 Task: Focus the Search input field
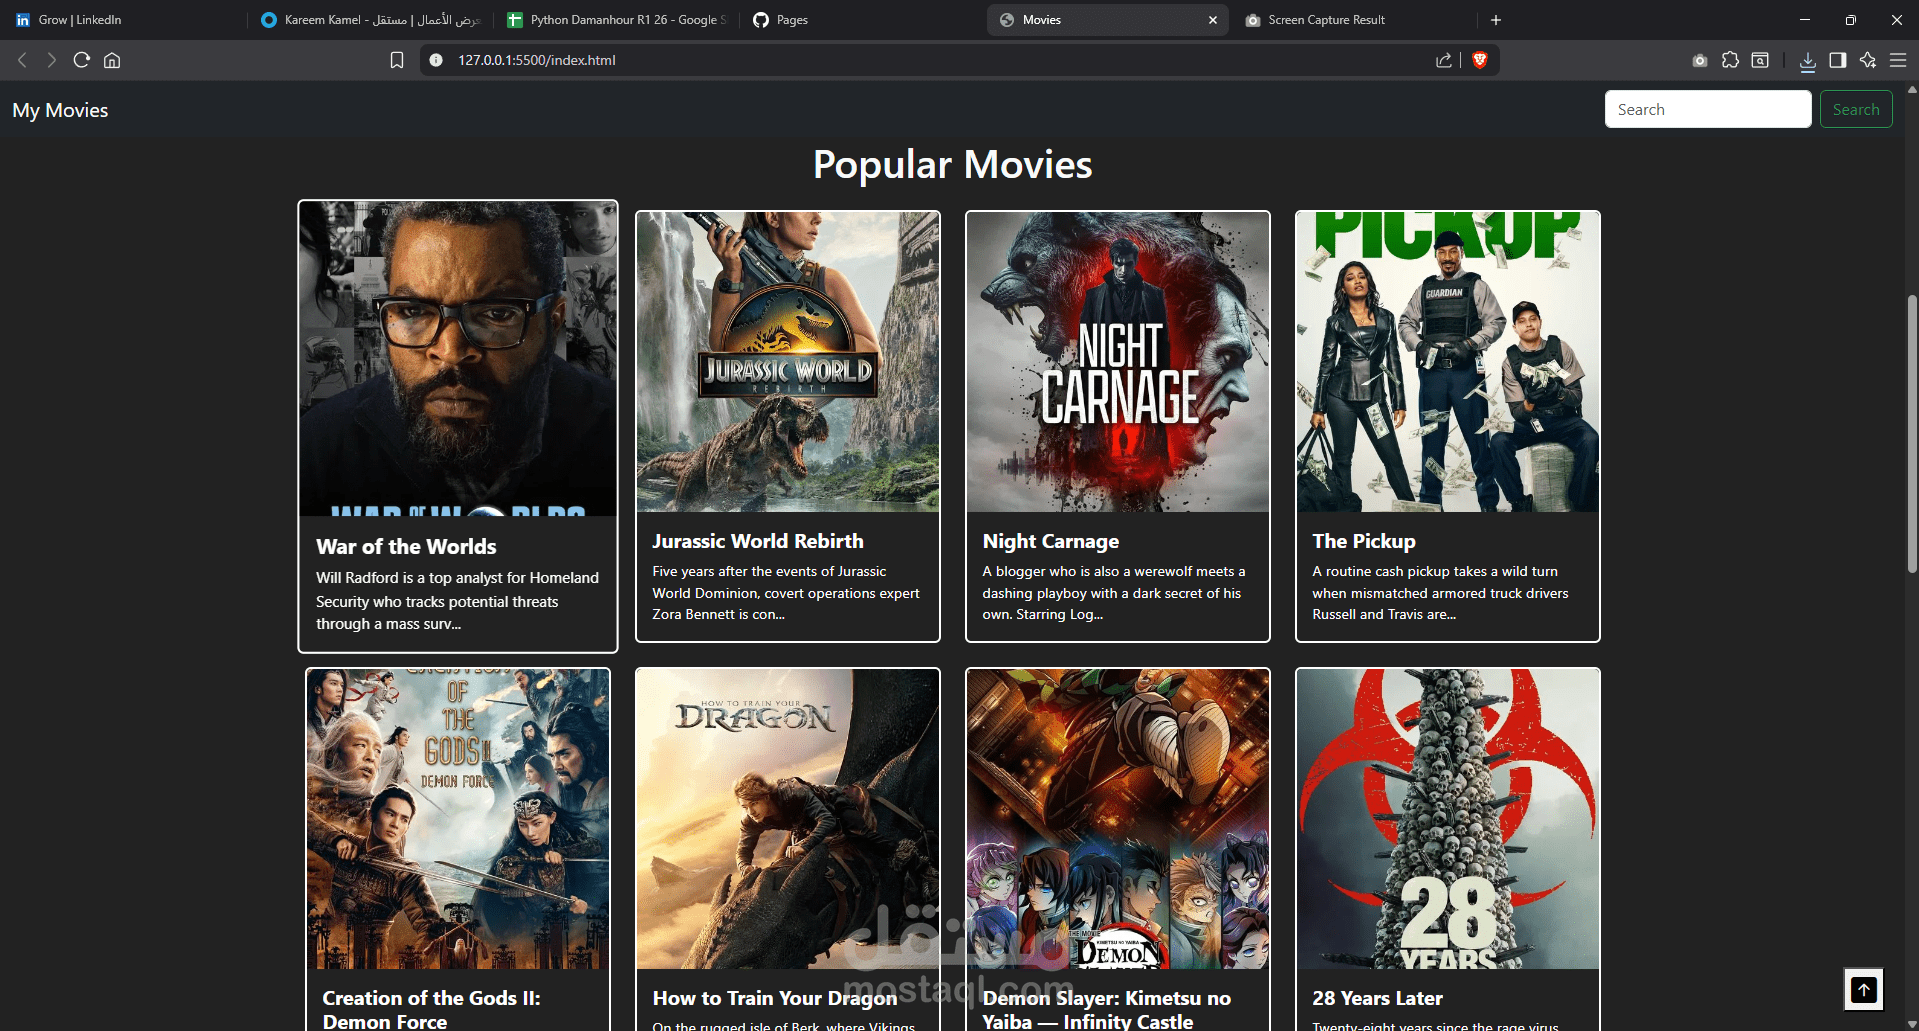coord(1707,109)
